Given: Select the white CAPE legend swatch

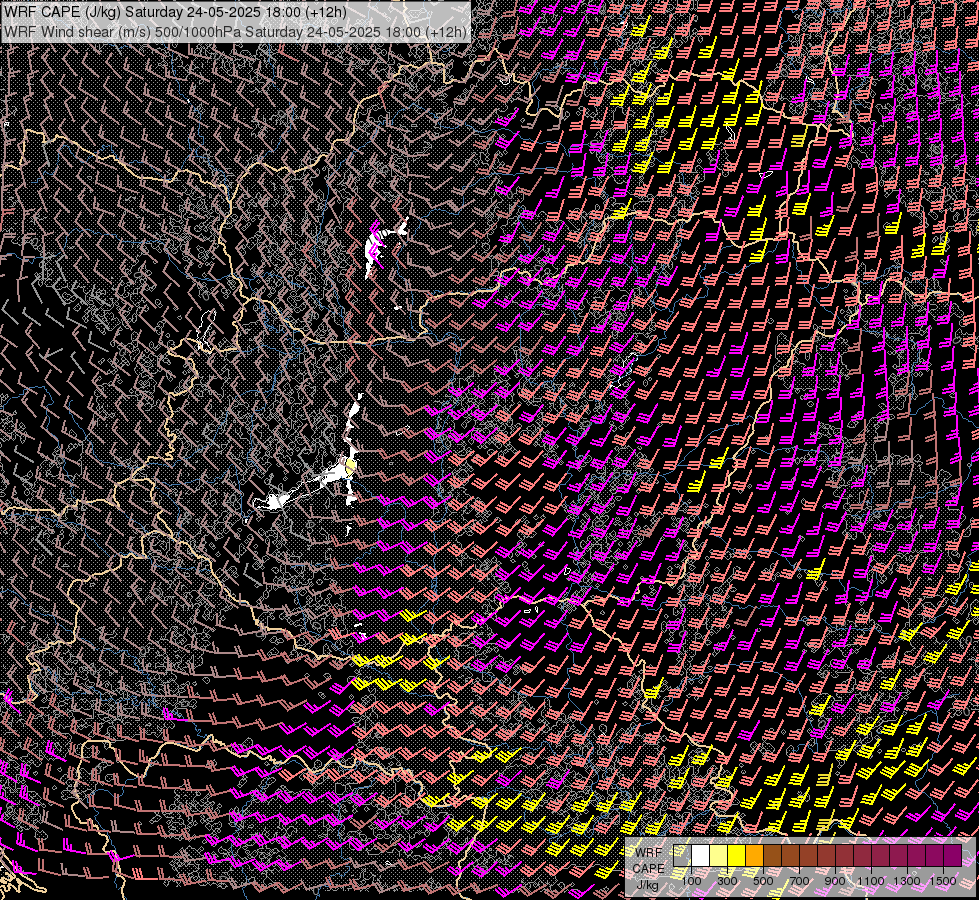Looking at the screenshot, I should coord(701,855).
